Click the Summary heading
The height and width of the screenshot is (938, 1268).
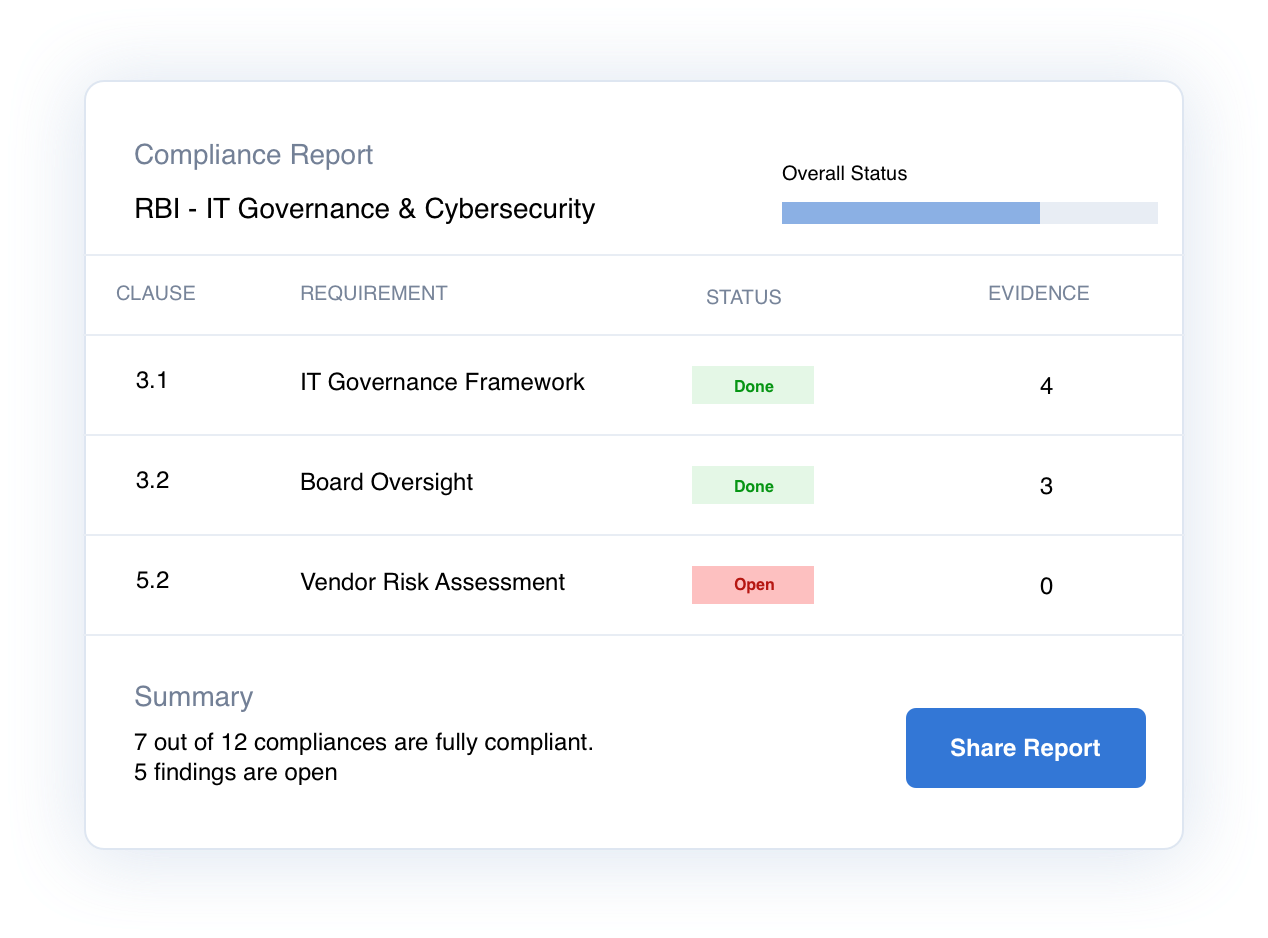(x=193, y=697)
